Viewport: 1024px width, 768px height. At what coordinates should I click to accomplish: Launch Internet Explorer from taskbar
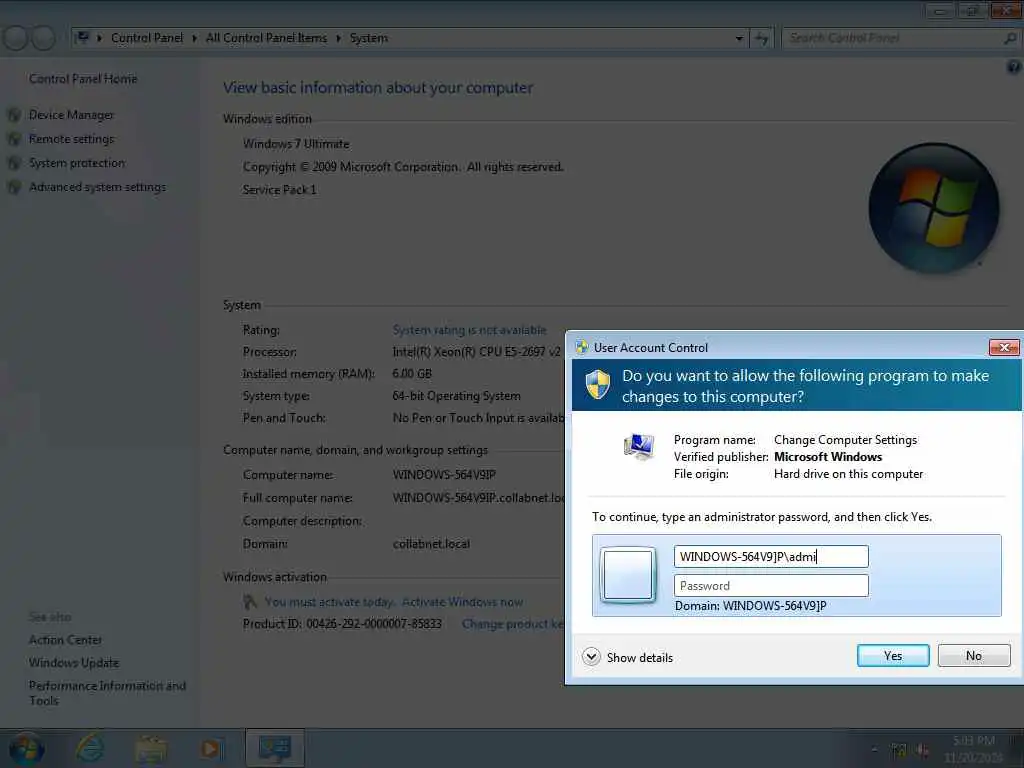[89, 748]
